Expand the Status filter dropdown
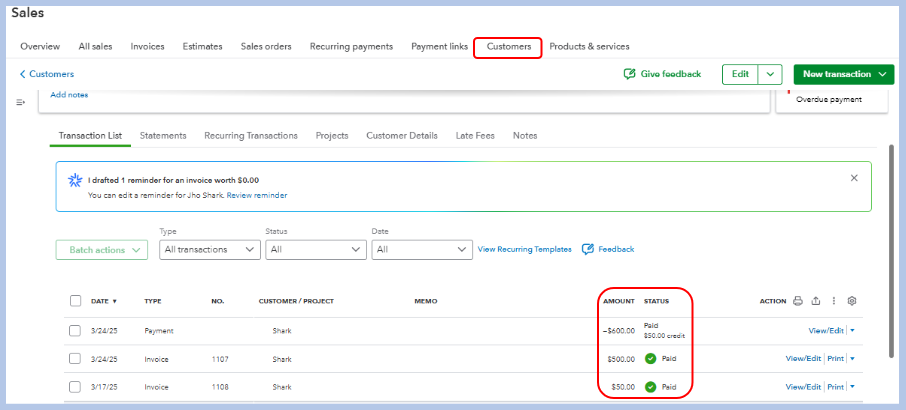This screenshot has height=410, width=906. click(315, 249)
